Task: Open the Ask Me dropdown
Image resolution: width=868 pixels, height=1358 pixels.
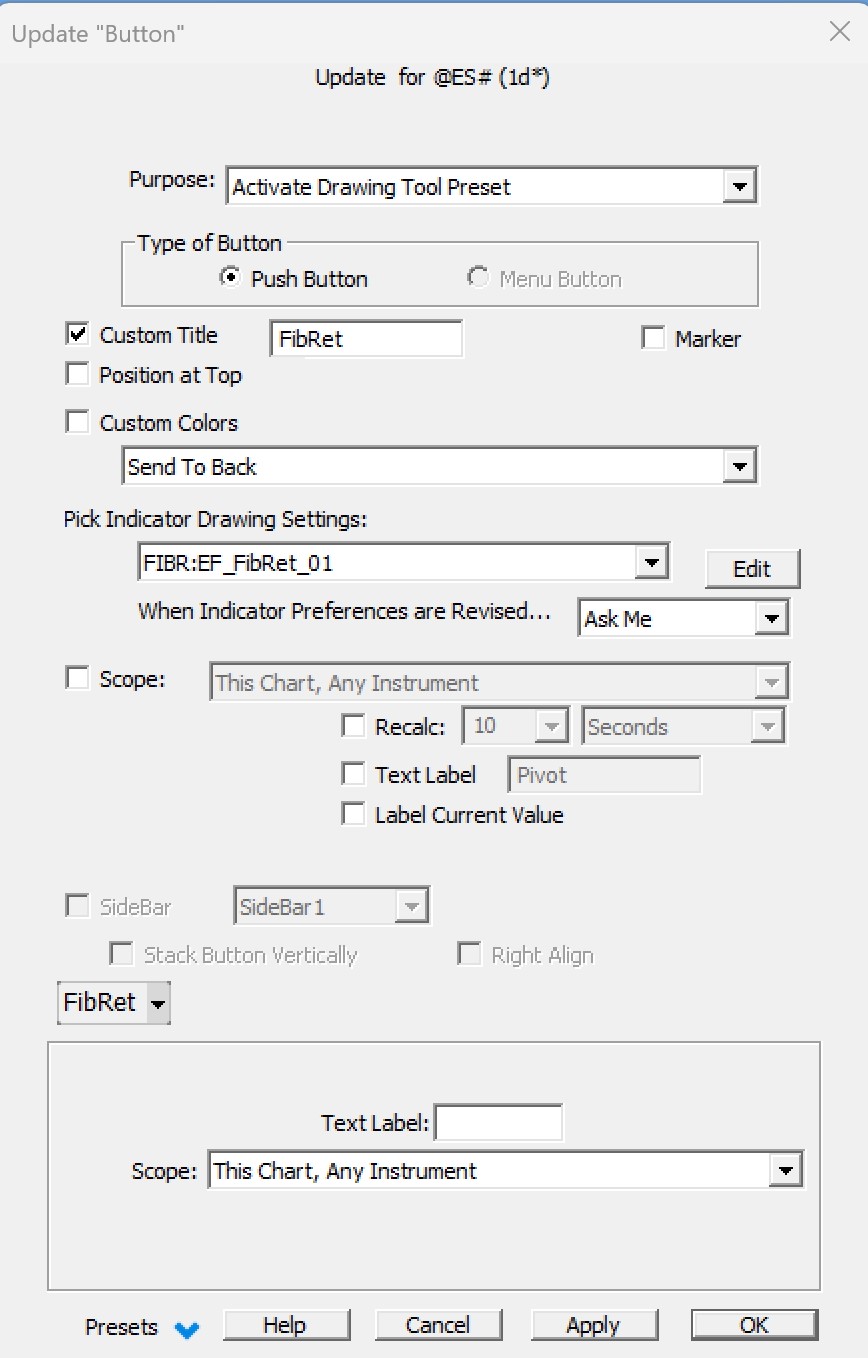Action: 770,619
